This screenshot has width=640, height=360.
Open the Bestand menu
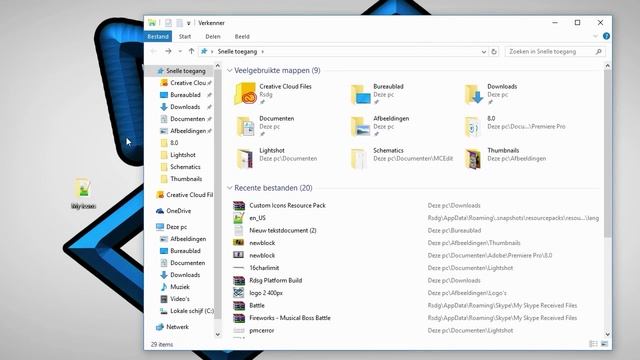tap(158, 36)
